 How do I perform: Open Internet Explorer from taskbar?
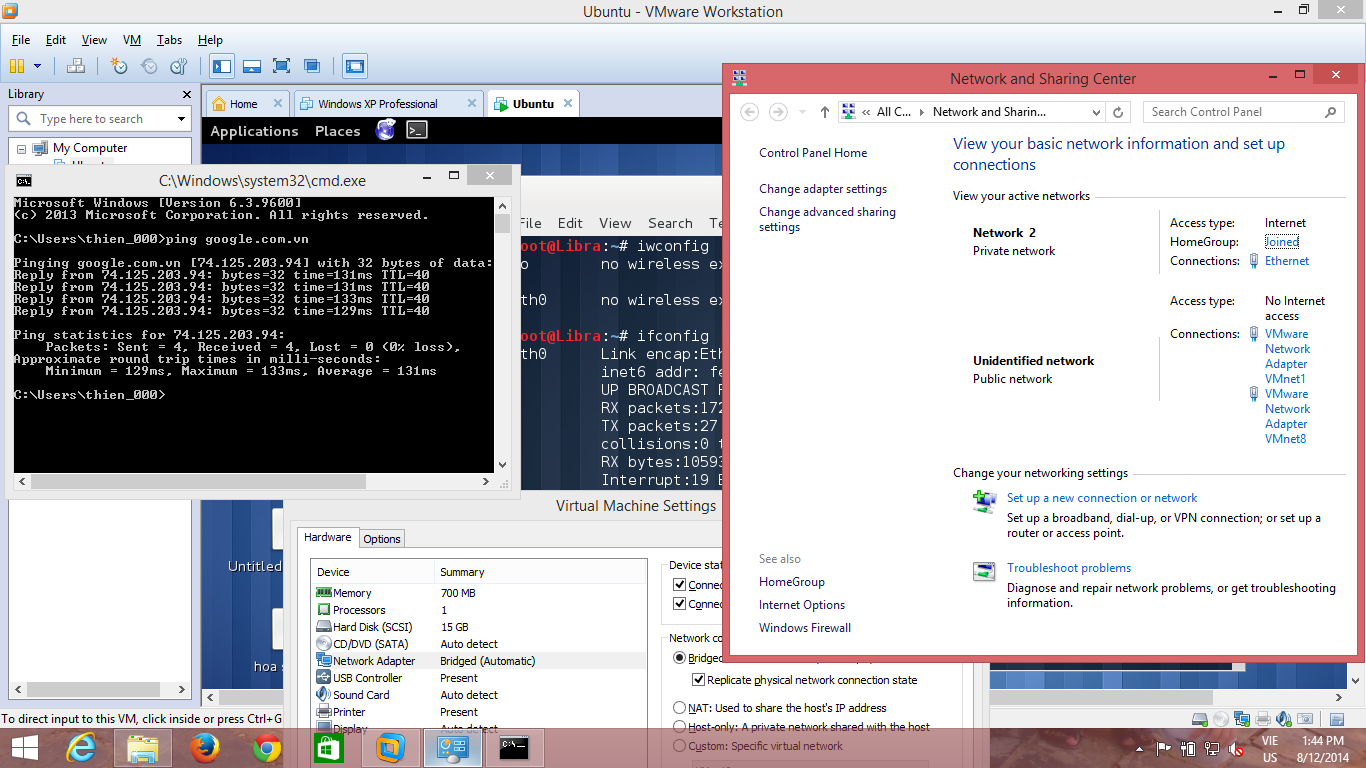coord(82,747)
